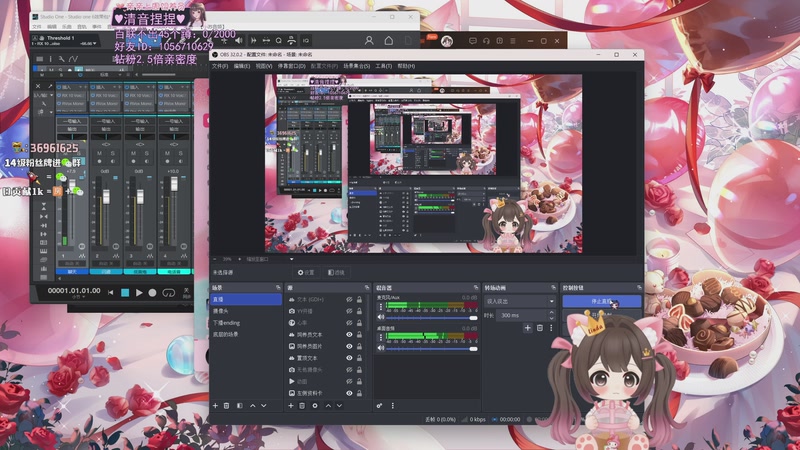800x450 pixels.
Task: Undock the scenes panel
Action: point(278,288)
